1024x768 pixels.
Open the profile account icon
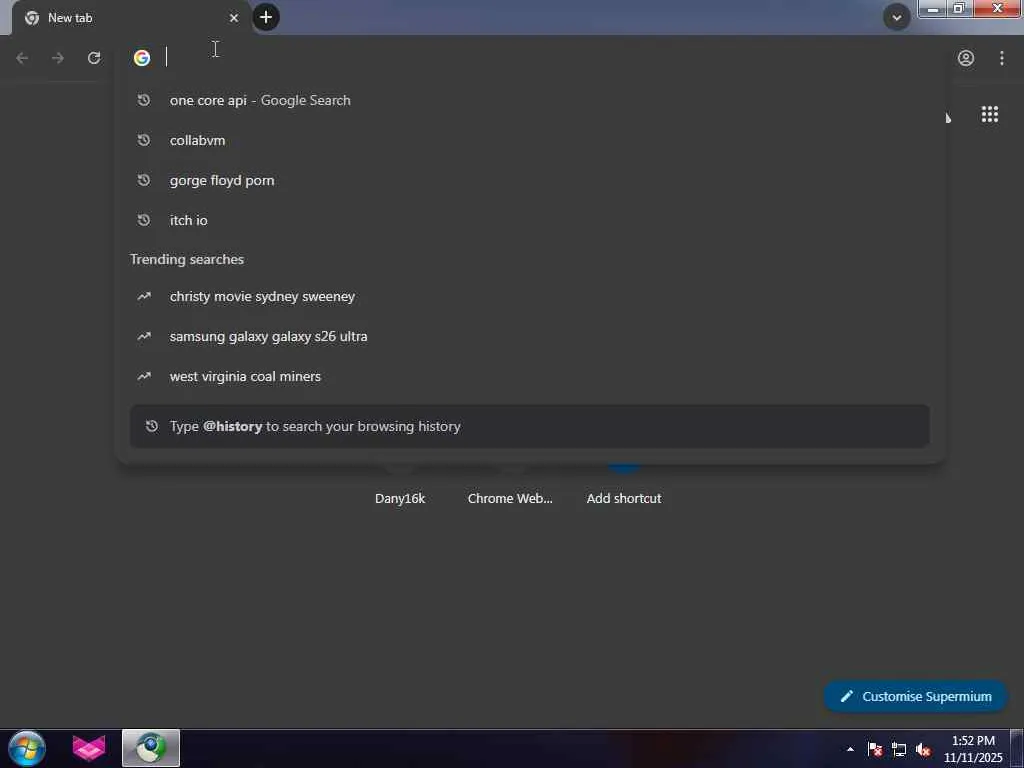coord(966,58)
